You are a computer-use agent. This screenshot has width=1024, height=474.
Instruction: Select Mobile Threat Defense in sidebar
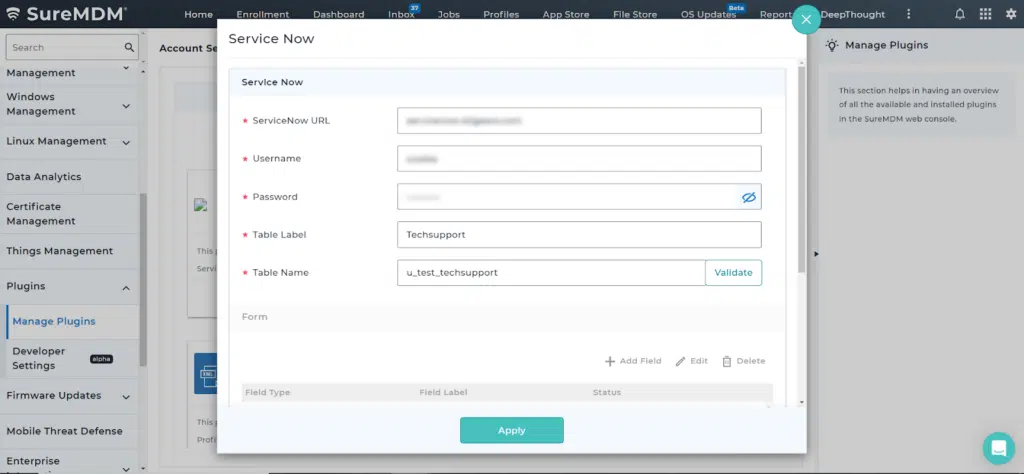point(64,431)
